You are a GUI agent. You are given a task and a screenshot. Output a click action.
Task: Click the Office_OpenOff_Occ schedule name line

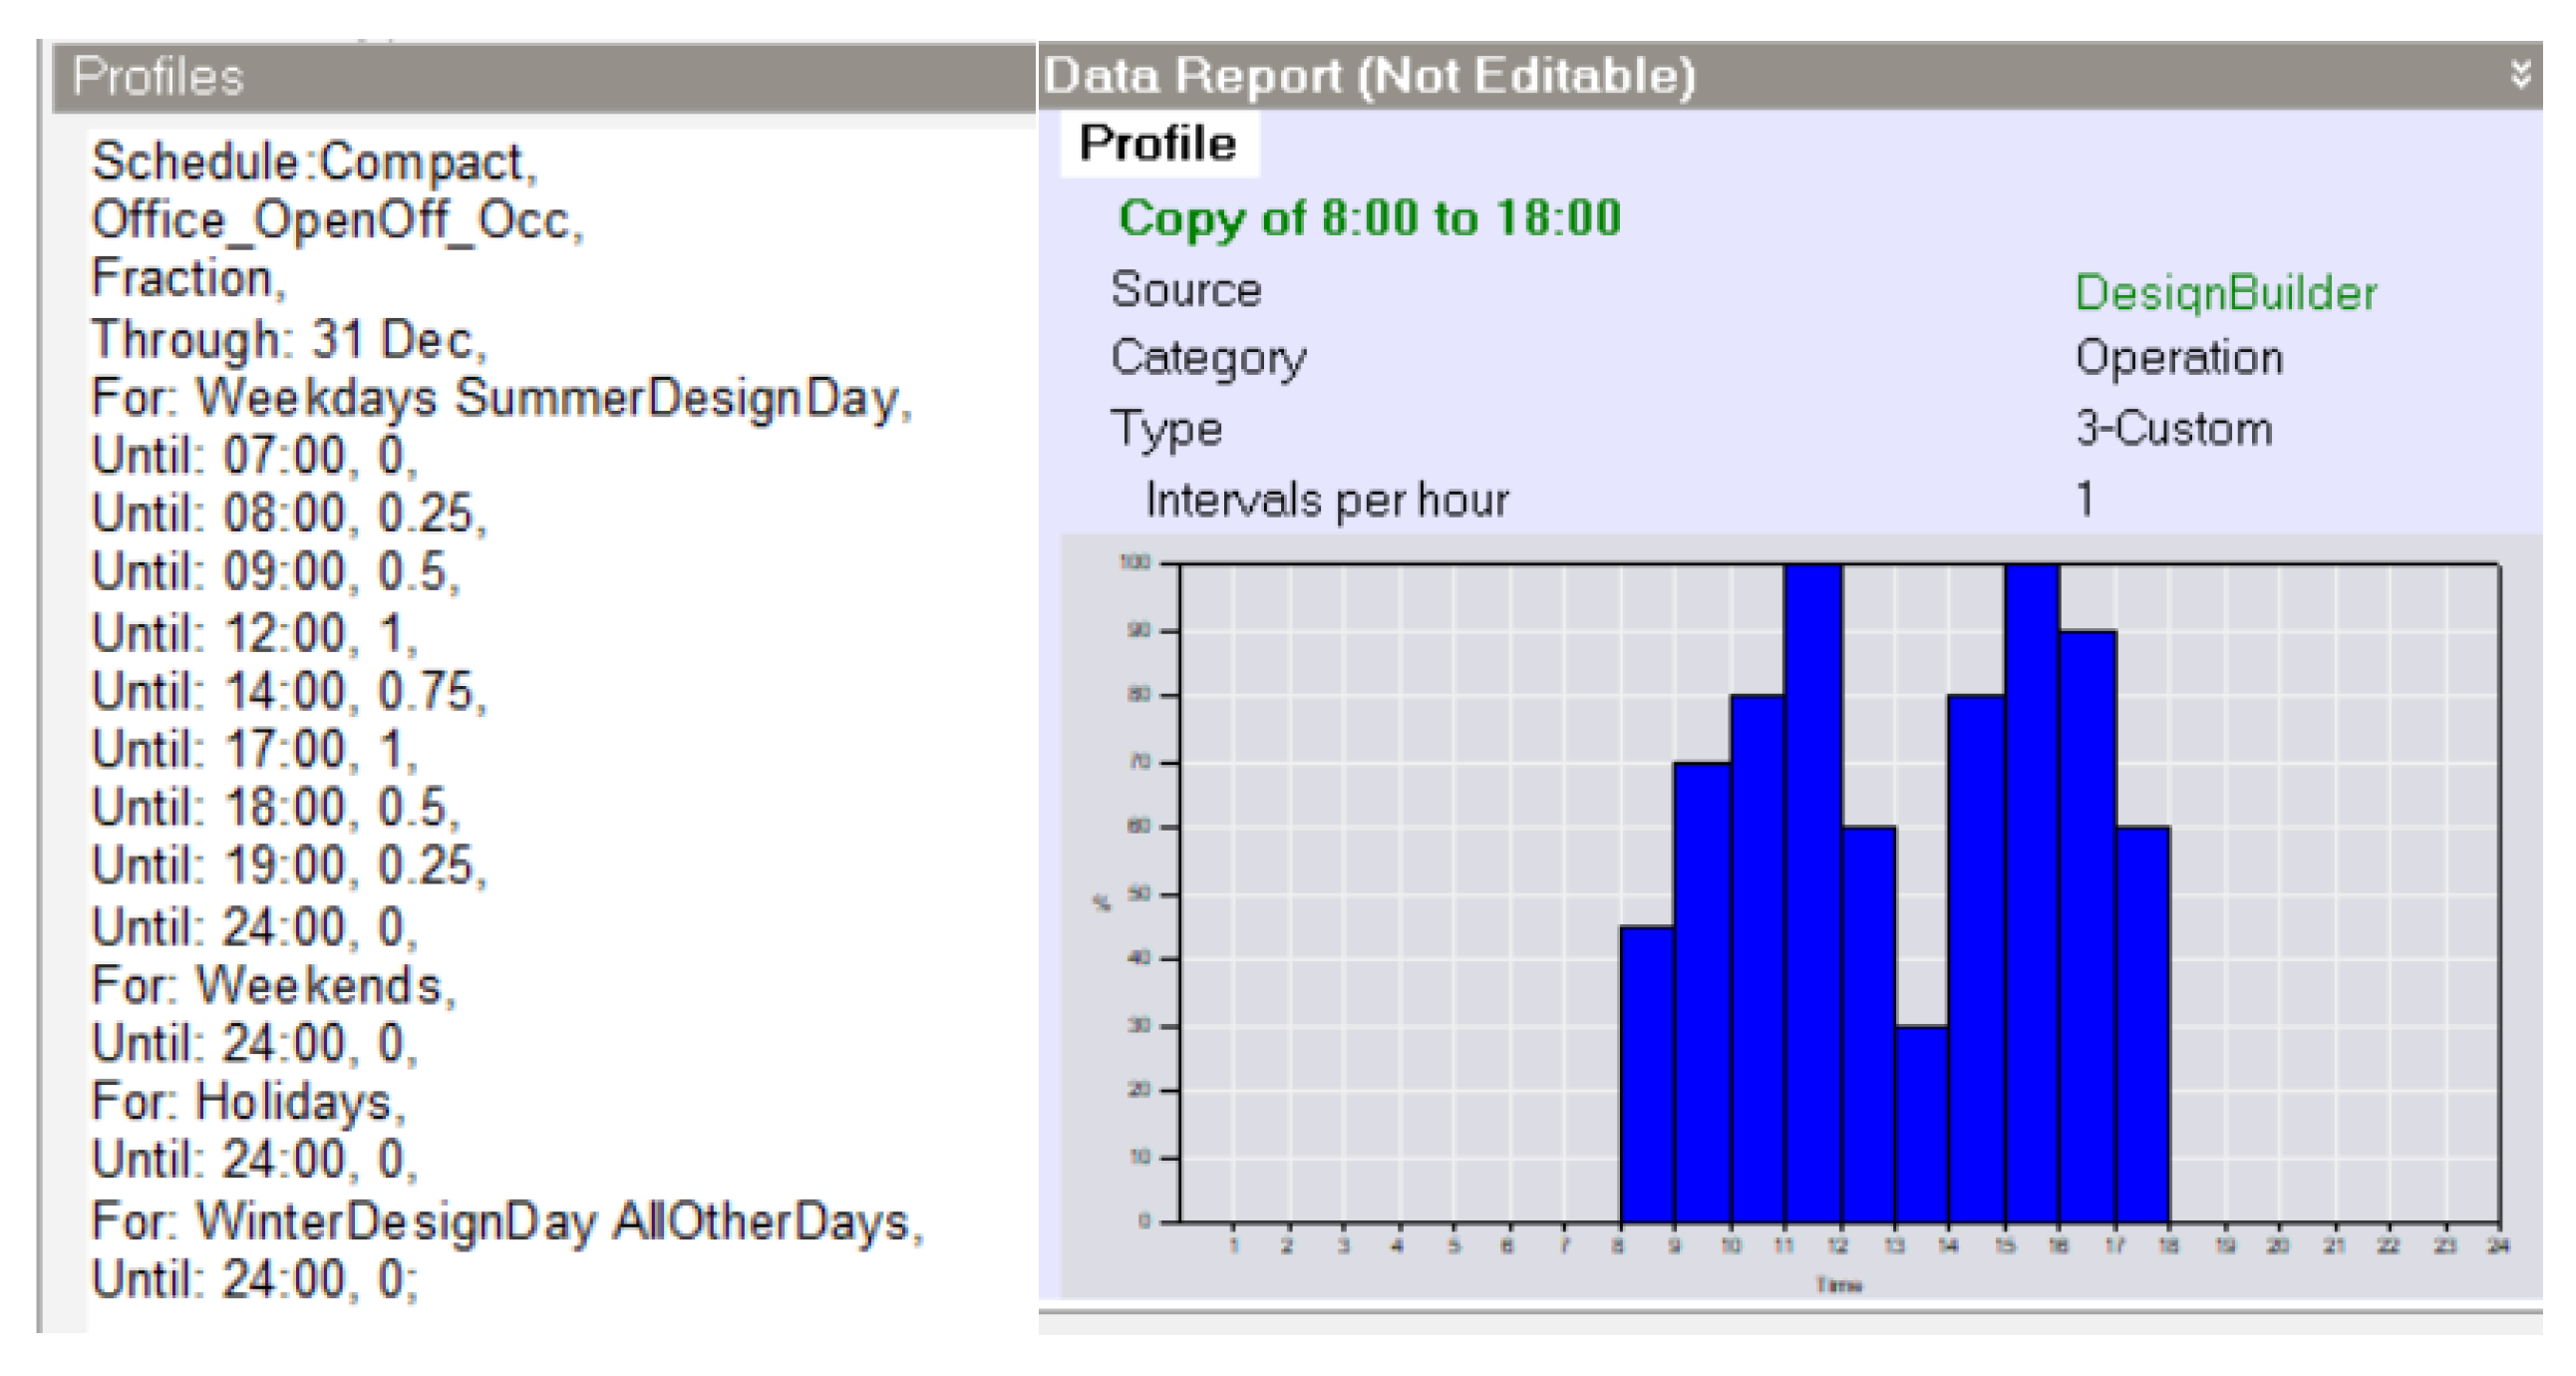click(337, 220)
